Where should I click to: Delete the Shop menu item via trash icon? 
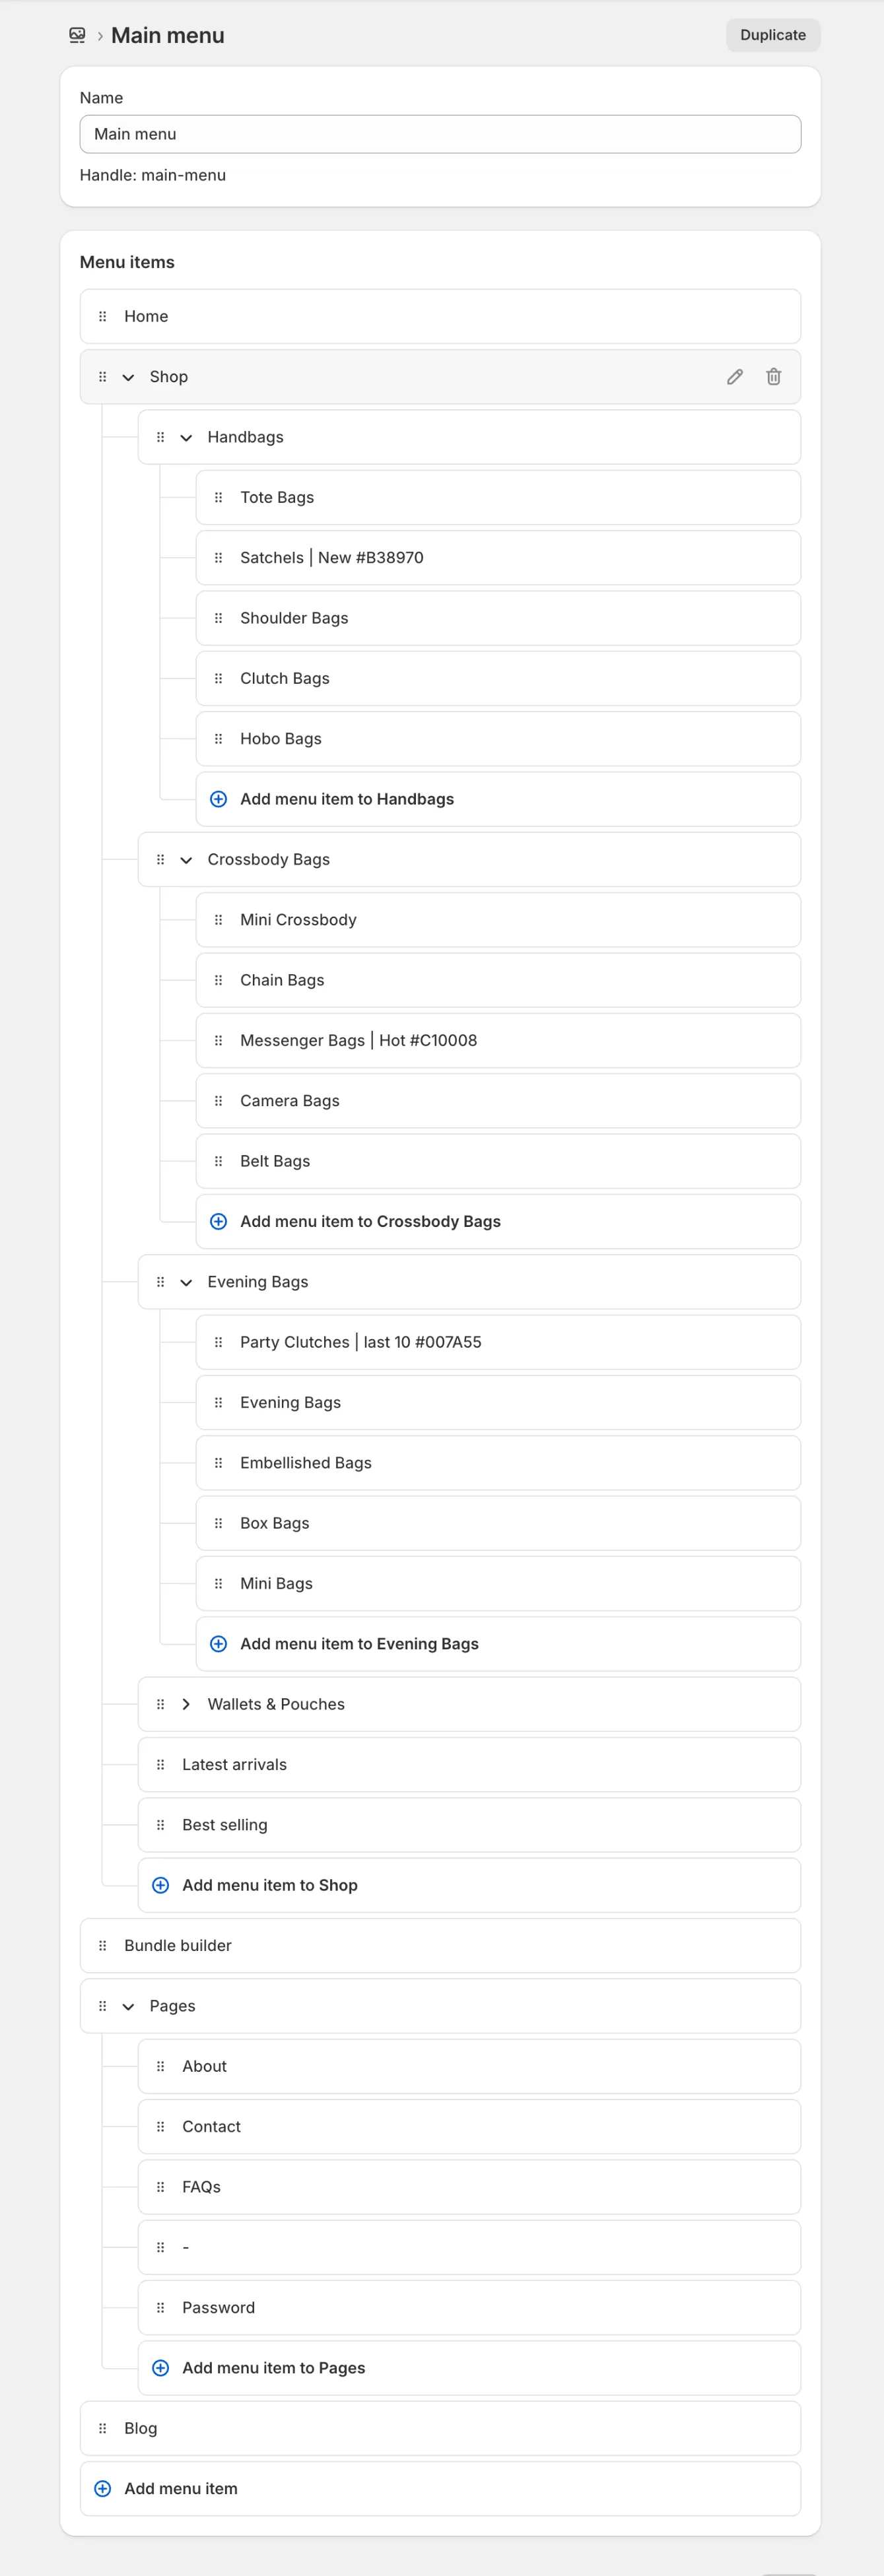coord(773,377)
